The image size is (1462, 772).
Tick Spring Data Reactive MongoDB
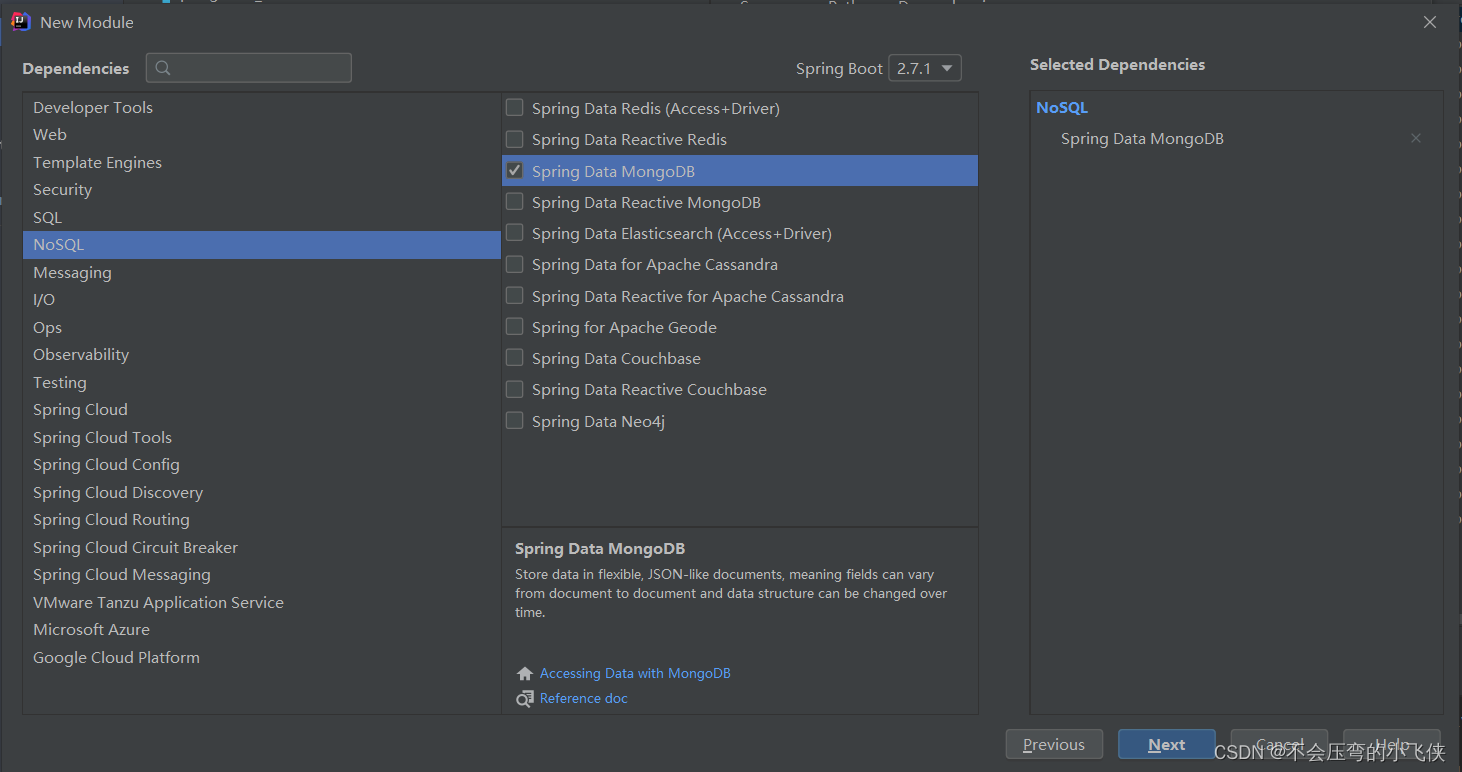(x=514, y=202)
